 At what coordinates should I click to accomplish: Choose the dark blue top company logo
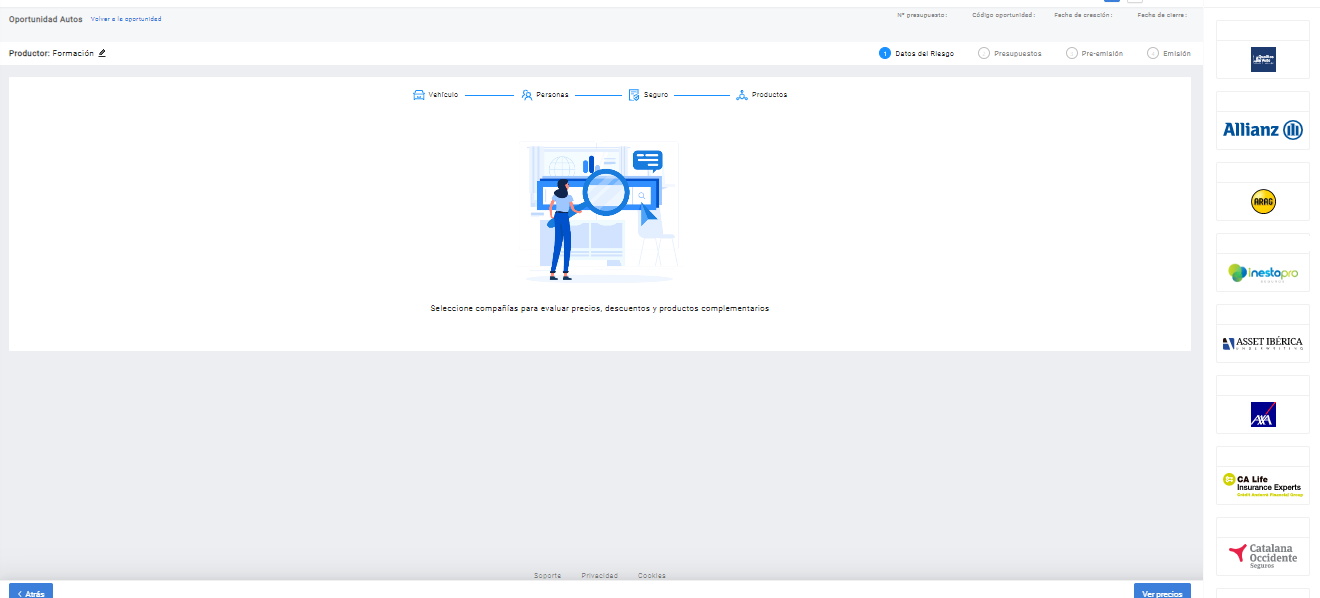click(x=1263, y=59)
